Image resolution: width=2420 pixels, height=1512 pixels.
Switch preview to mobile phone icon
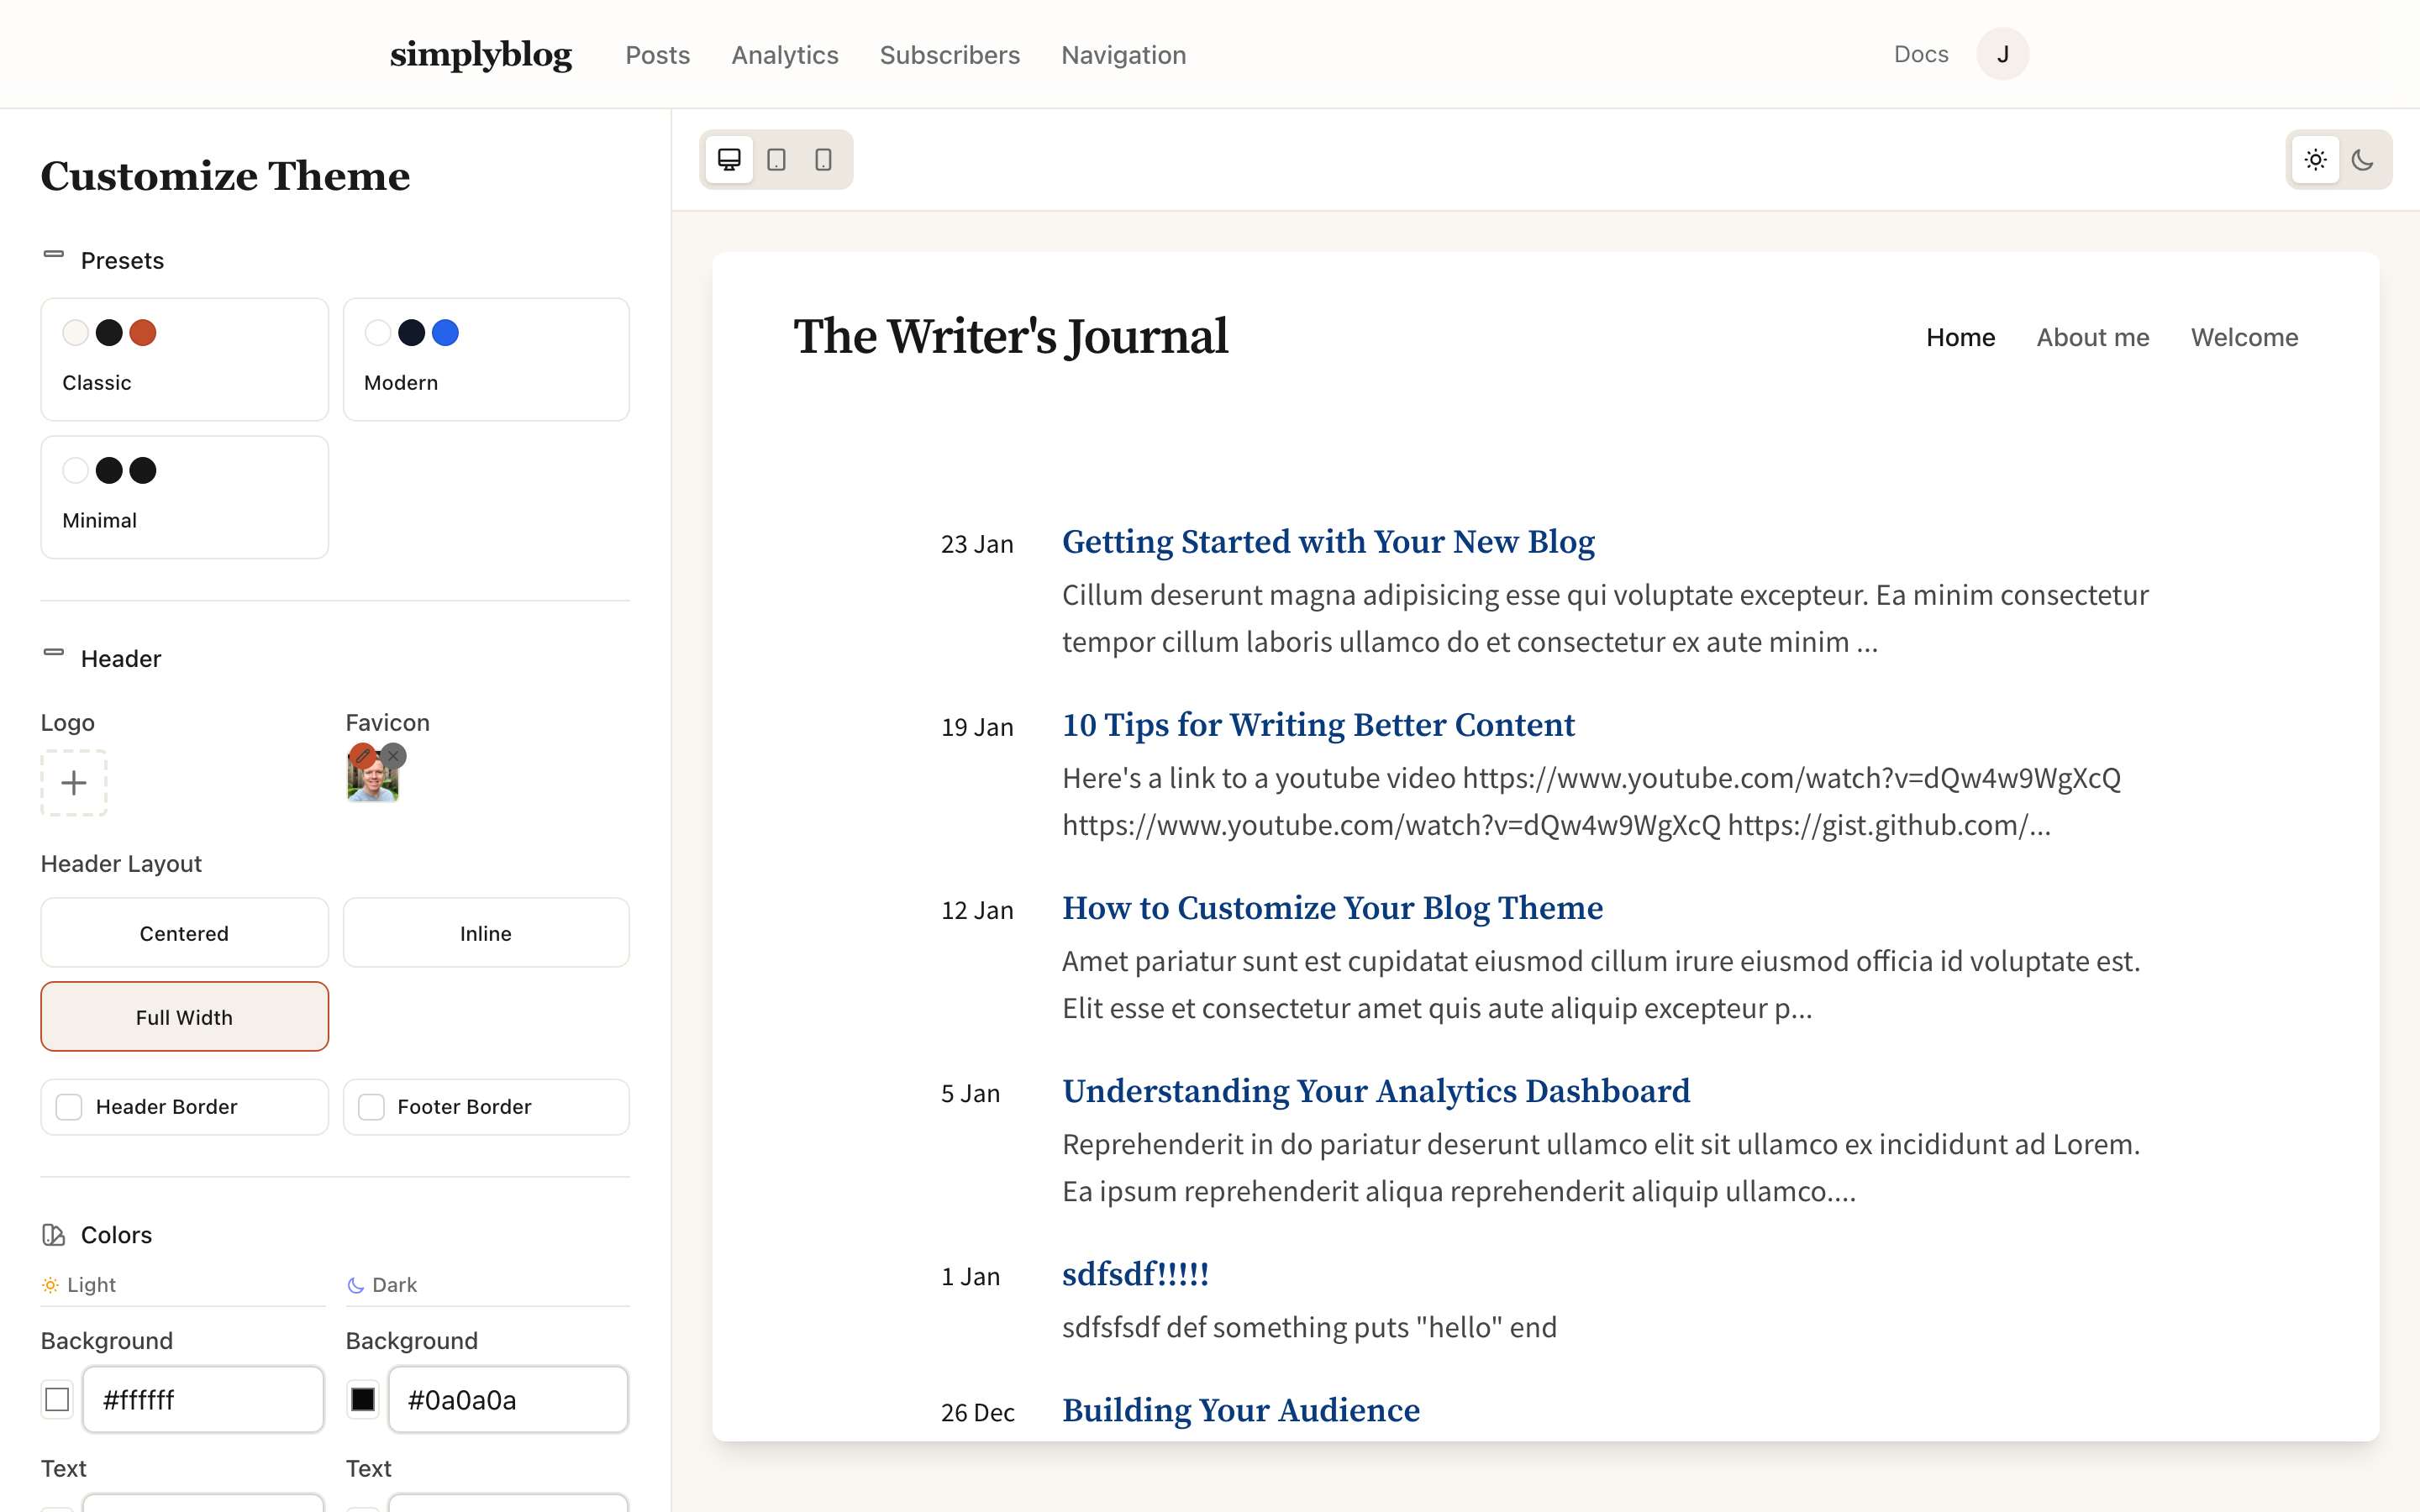(823, 160)
